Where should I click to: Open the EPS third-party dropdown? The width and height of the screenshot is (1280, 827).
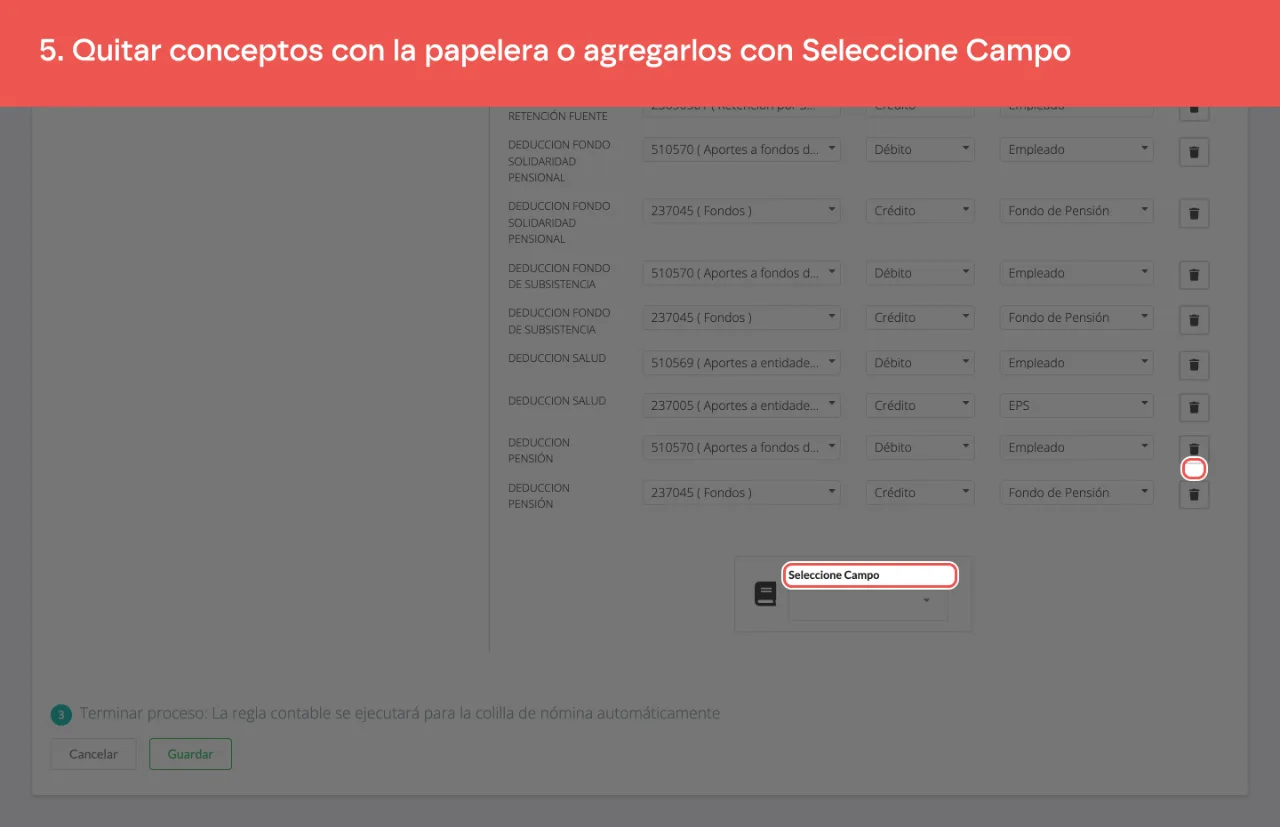pyautogui.click(x=1076, y=406)
